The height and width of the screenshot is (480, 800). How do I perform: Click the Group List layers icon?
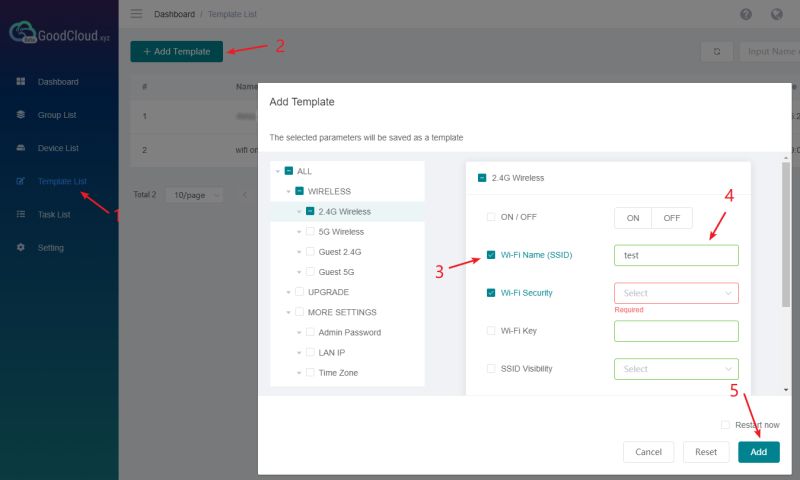point(20,115)
